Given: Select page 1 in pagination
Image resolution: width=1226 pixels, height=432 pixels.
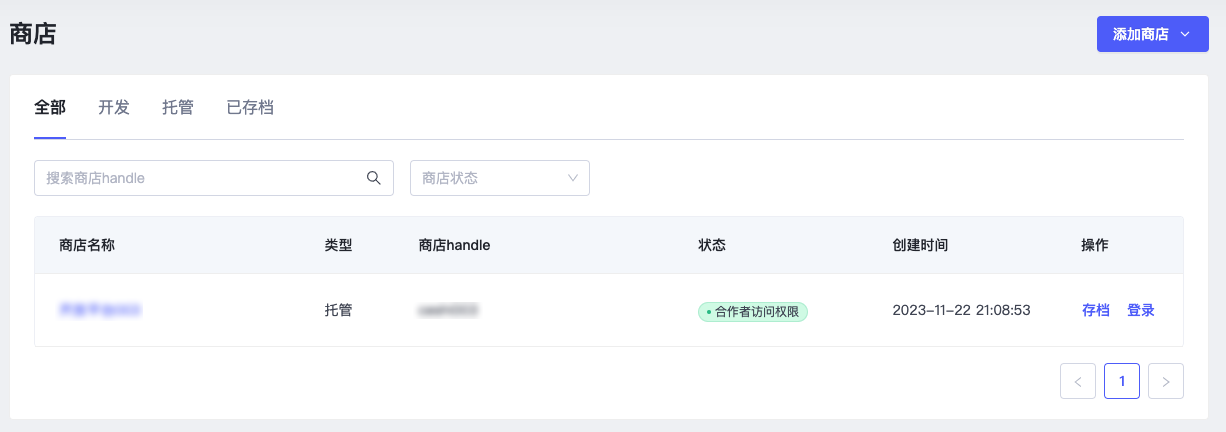Looking at the screenshot, I should coord(1122,381).
